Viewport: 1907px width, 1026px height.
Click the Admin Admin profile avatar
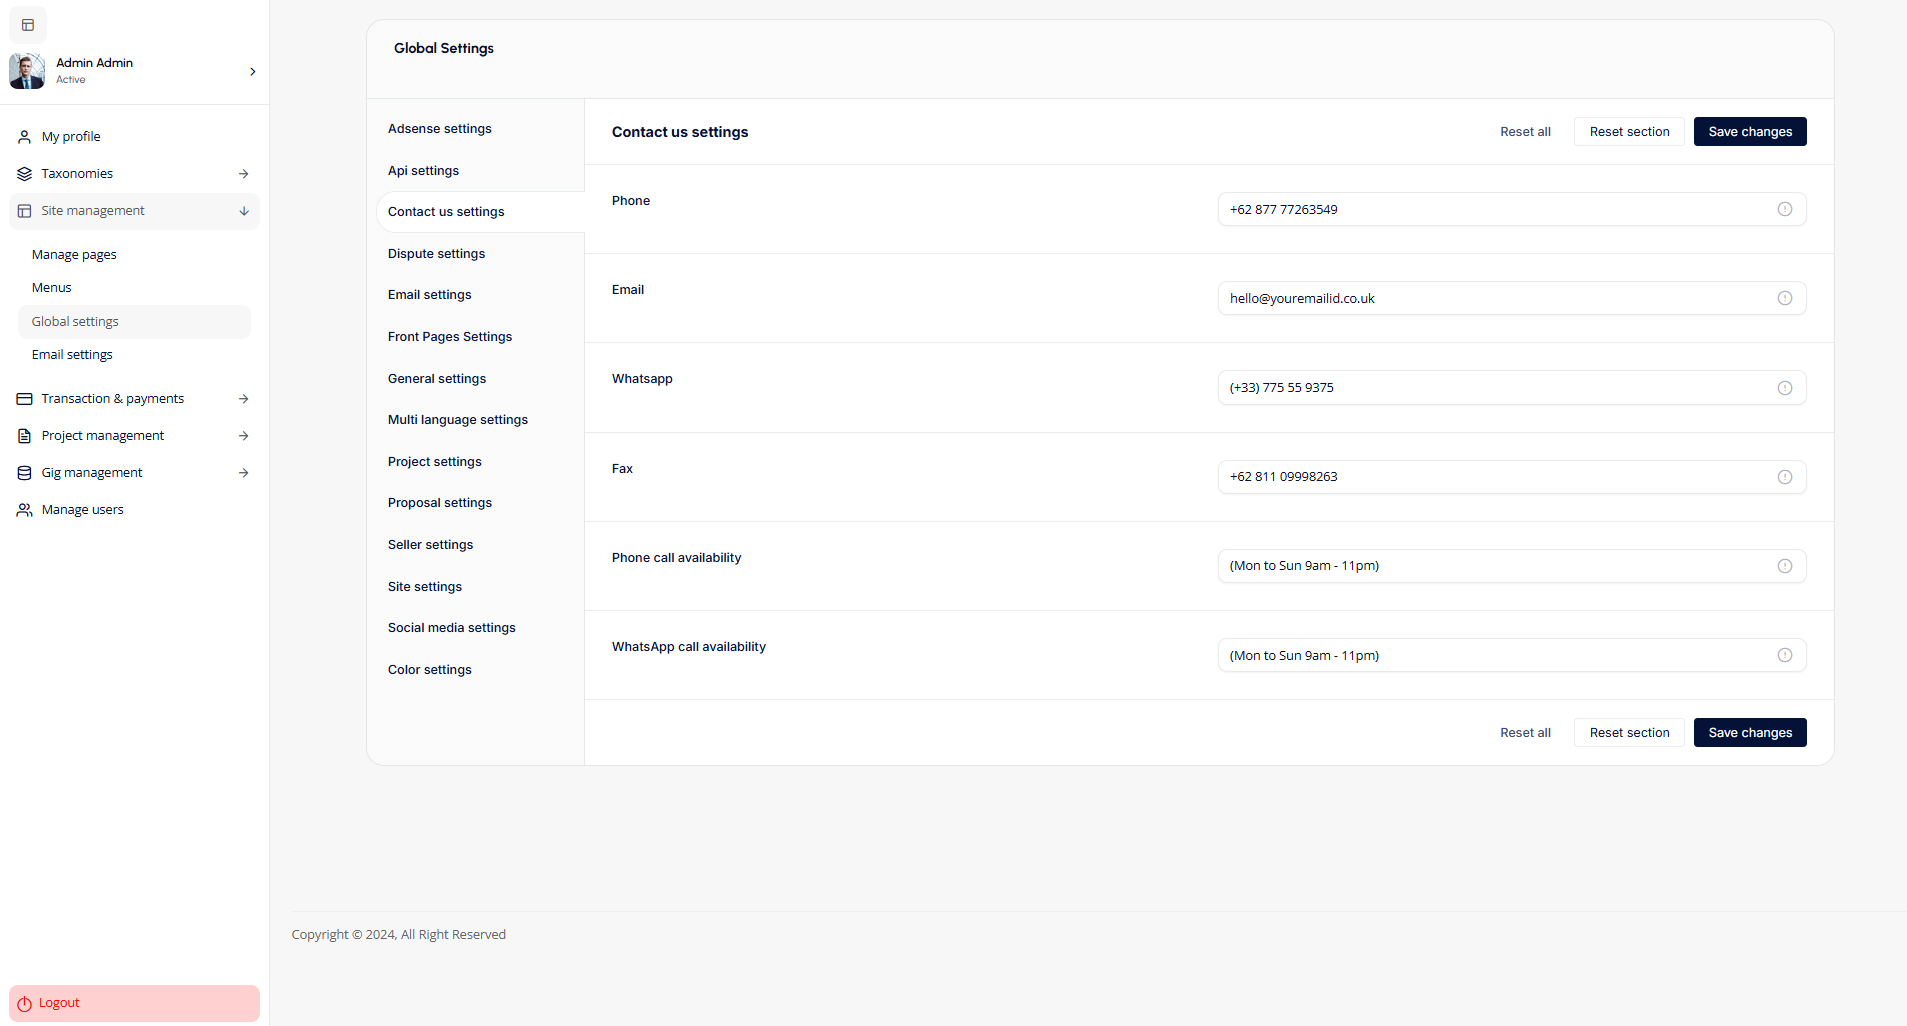(x=27, y=71)
